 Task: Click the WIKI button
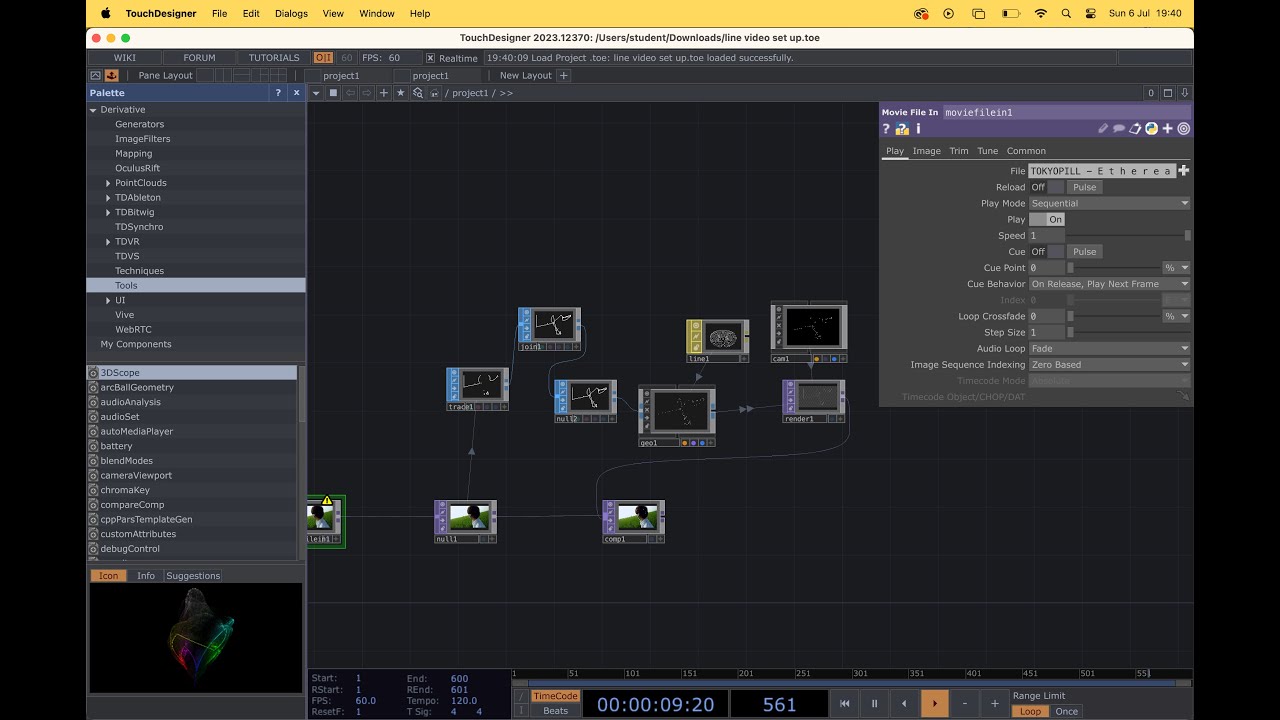(125, 58)
